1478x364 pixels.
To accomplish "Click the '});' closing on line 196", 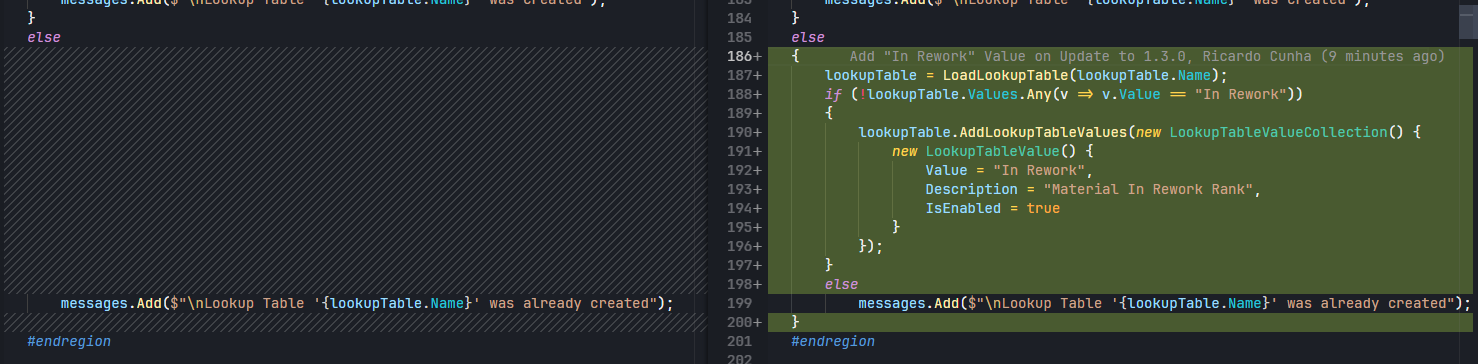I will point(871,246).
